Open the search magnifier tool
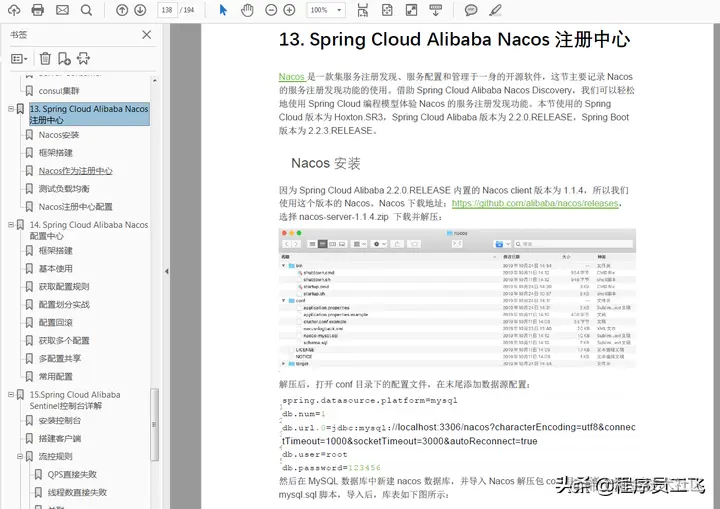The height and width of the screenshot is (509, 720). [x=86, y=10]
